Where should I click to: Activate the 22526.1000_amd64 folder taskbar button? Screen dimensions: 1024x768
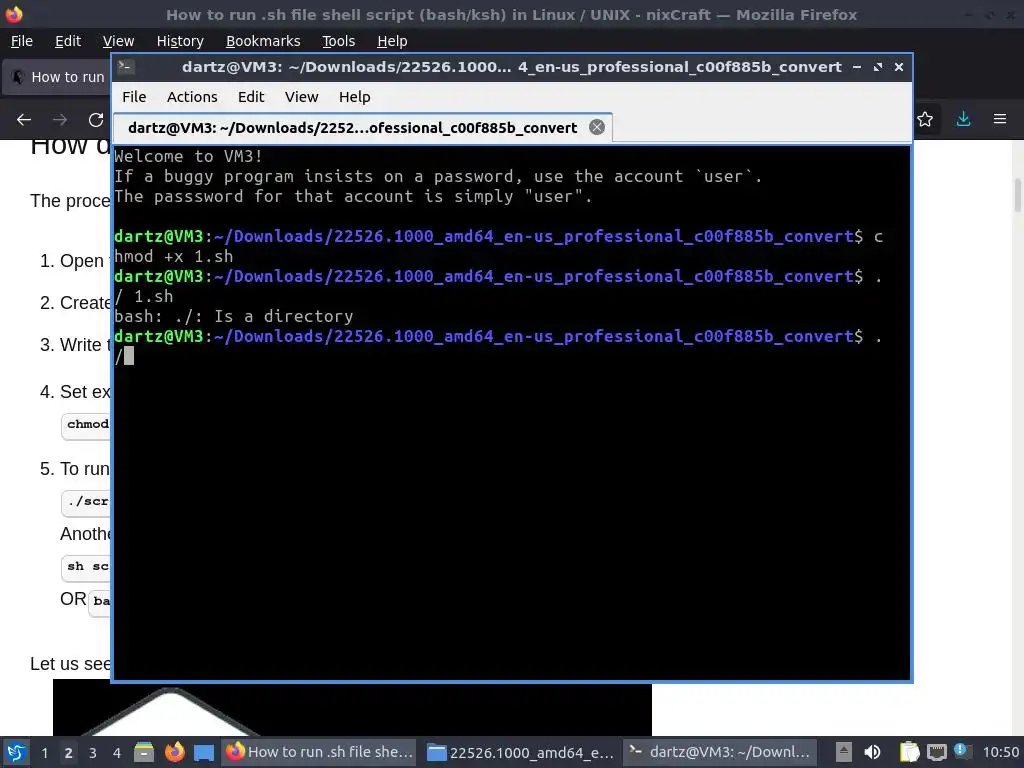520,752
